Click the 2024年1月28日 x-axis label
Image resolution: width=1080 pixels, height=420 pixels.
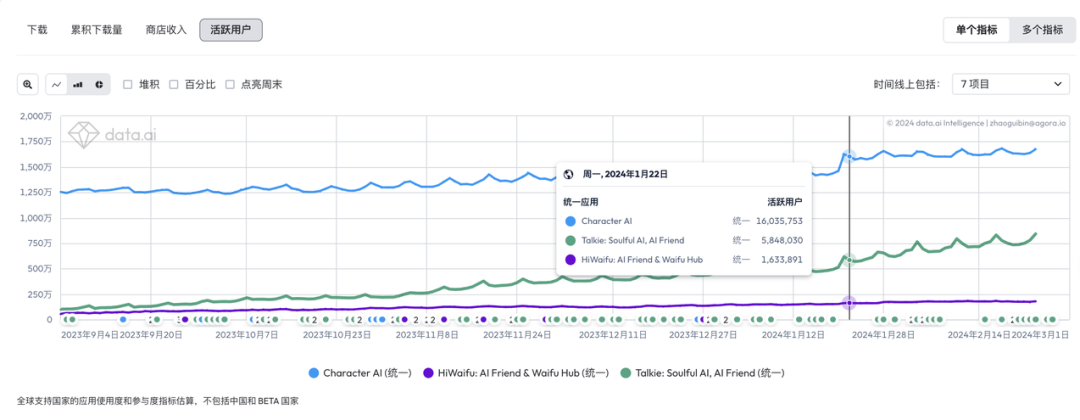885,335
